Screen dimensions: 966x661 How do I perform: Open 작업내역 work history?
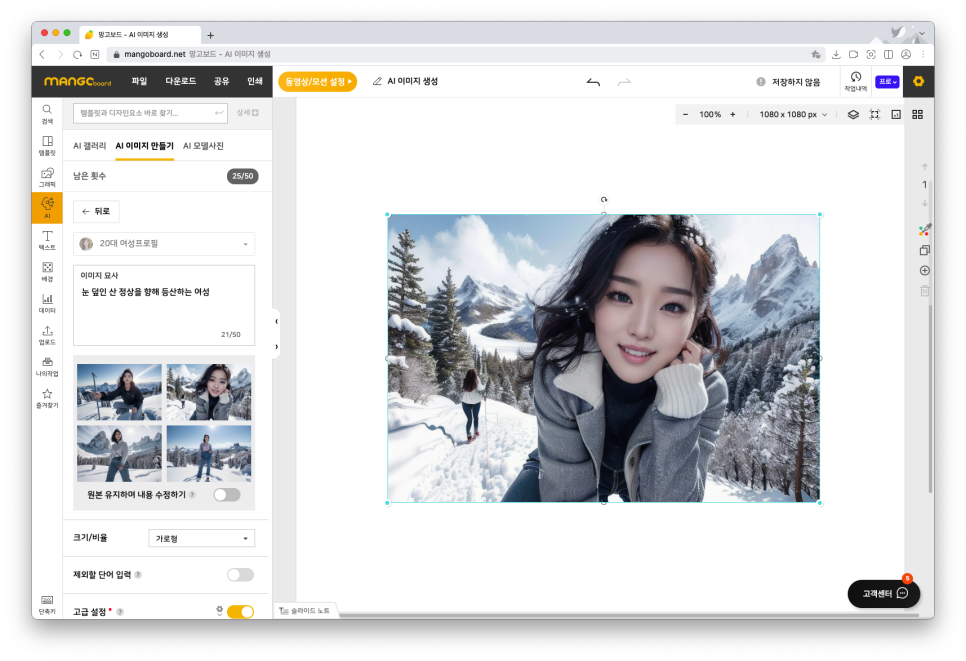pyautogui.click(x=855, y=81)
